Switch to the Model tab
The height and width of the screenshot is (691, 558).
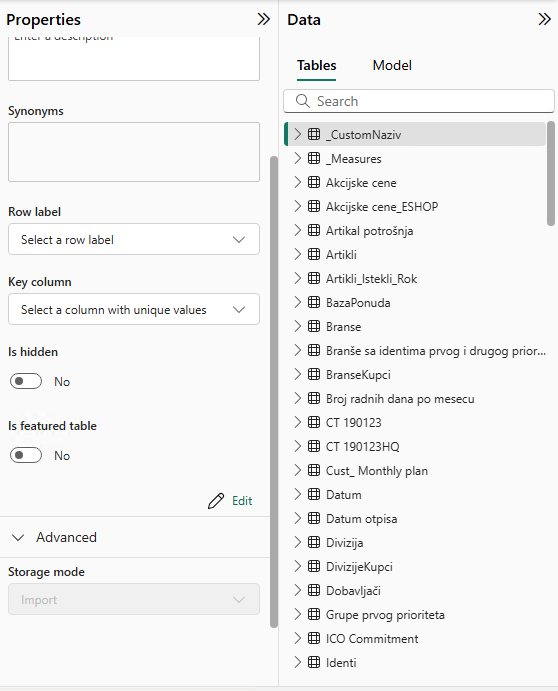pyautogui.click(x=392, y=66)
